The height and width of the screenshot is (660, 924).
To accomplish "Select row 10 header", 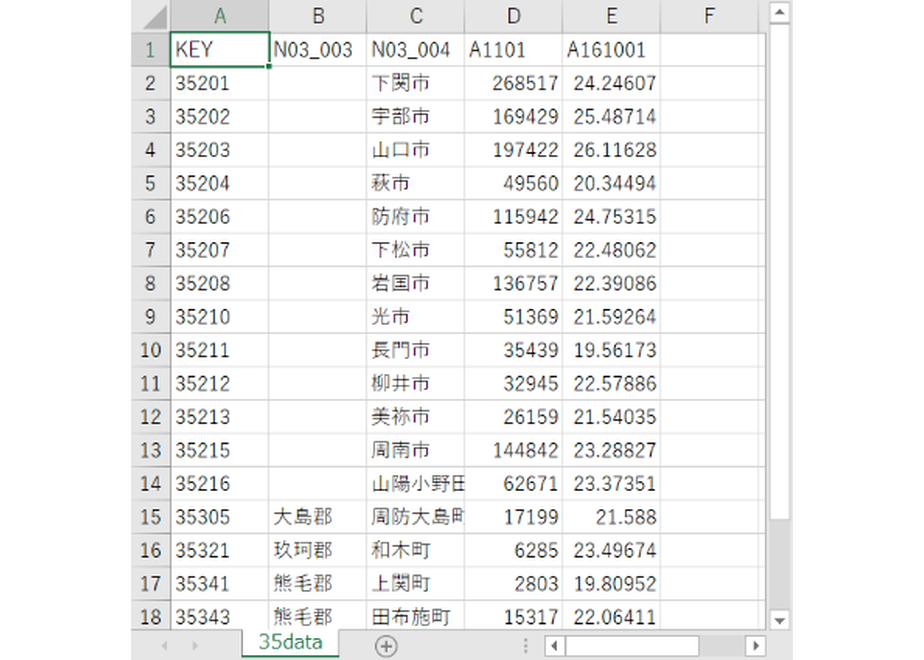I will (x=150, y=350).
